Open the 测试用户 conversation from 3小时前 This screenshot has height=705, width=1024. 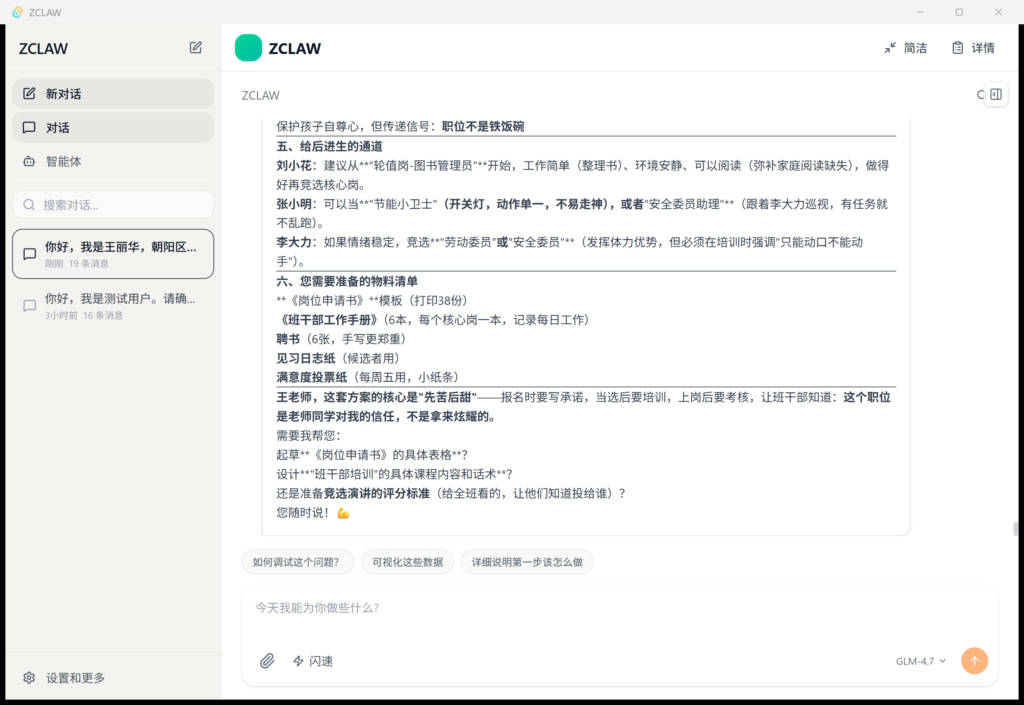point(112,306)
